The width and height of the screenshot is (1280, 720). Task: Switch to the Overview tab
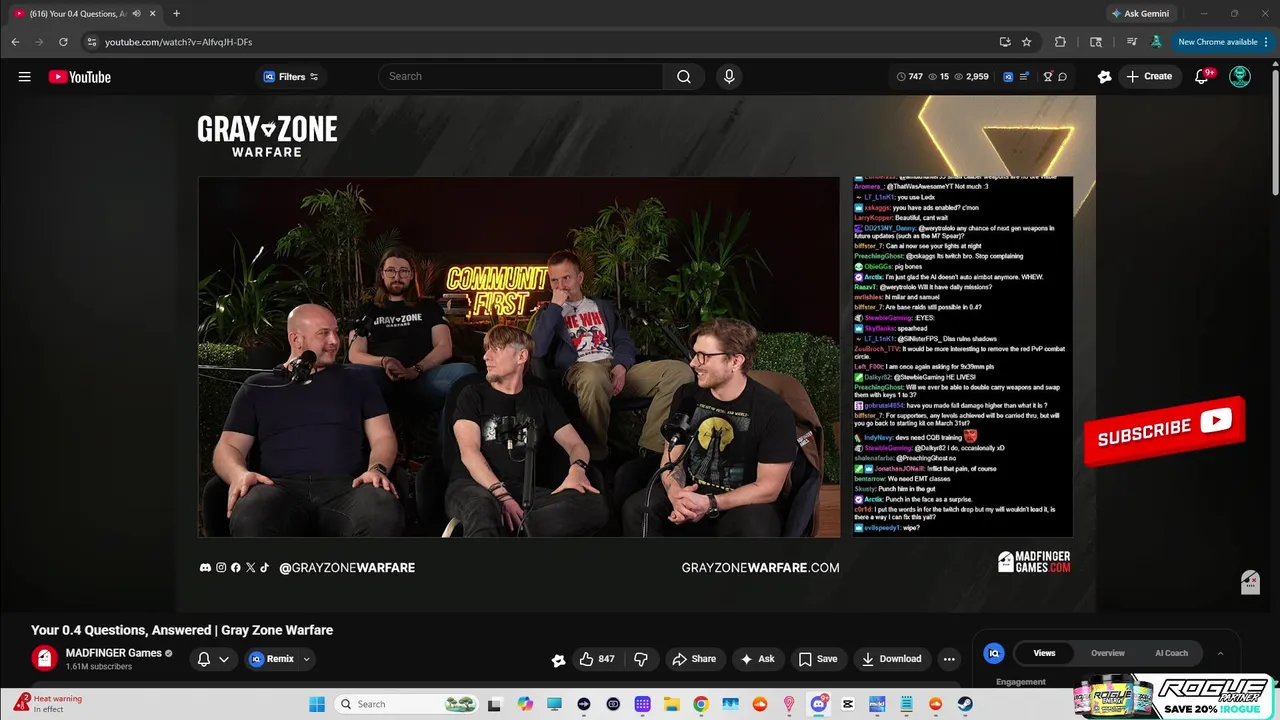pos(1108,653)
